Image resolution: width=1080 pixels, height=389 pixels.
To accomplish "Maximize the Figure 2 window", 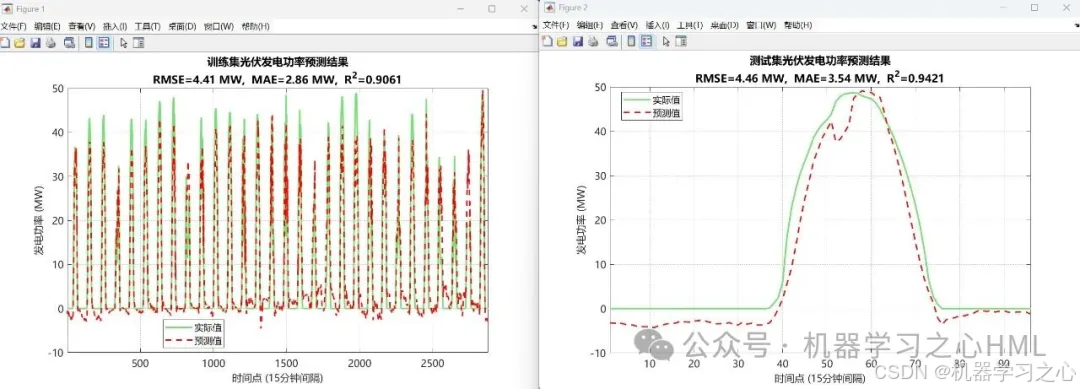I will tap(1035, 8).
